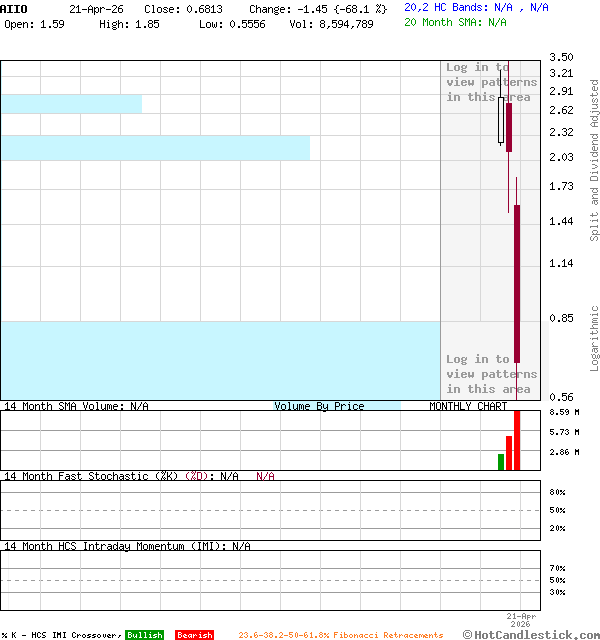Click the red Bearish legend badge

tap(194, 635)
